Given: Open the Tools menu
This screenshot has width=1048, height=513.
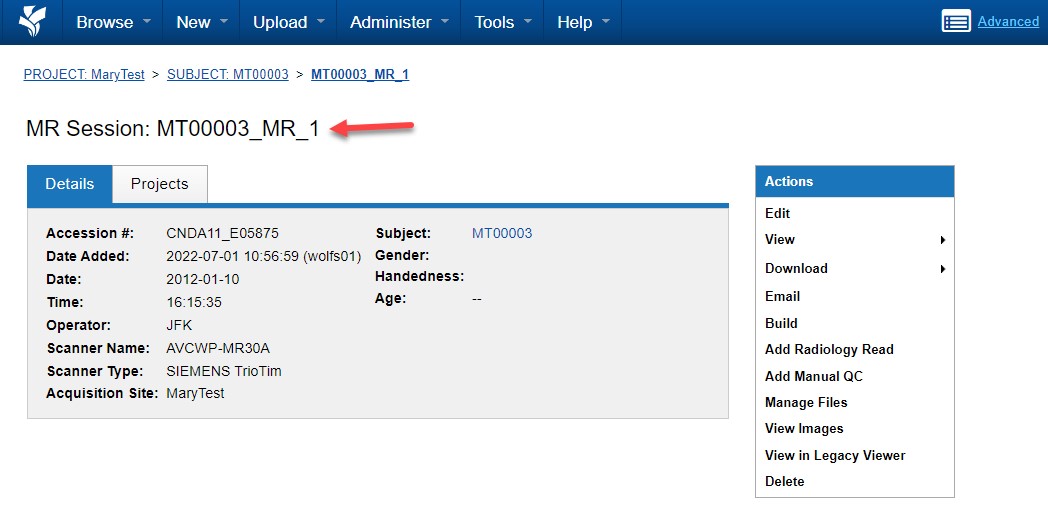Looking at the screenshot, I should click(503, 22).
